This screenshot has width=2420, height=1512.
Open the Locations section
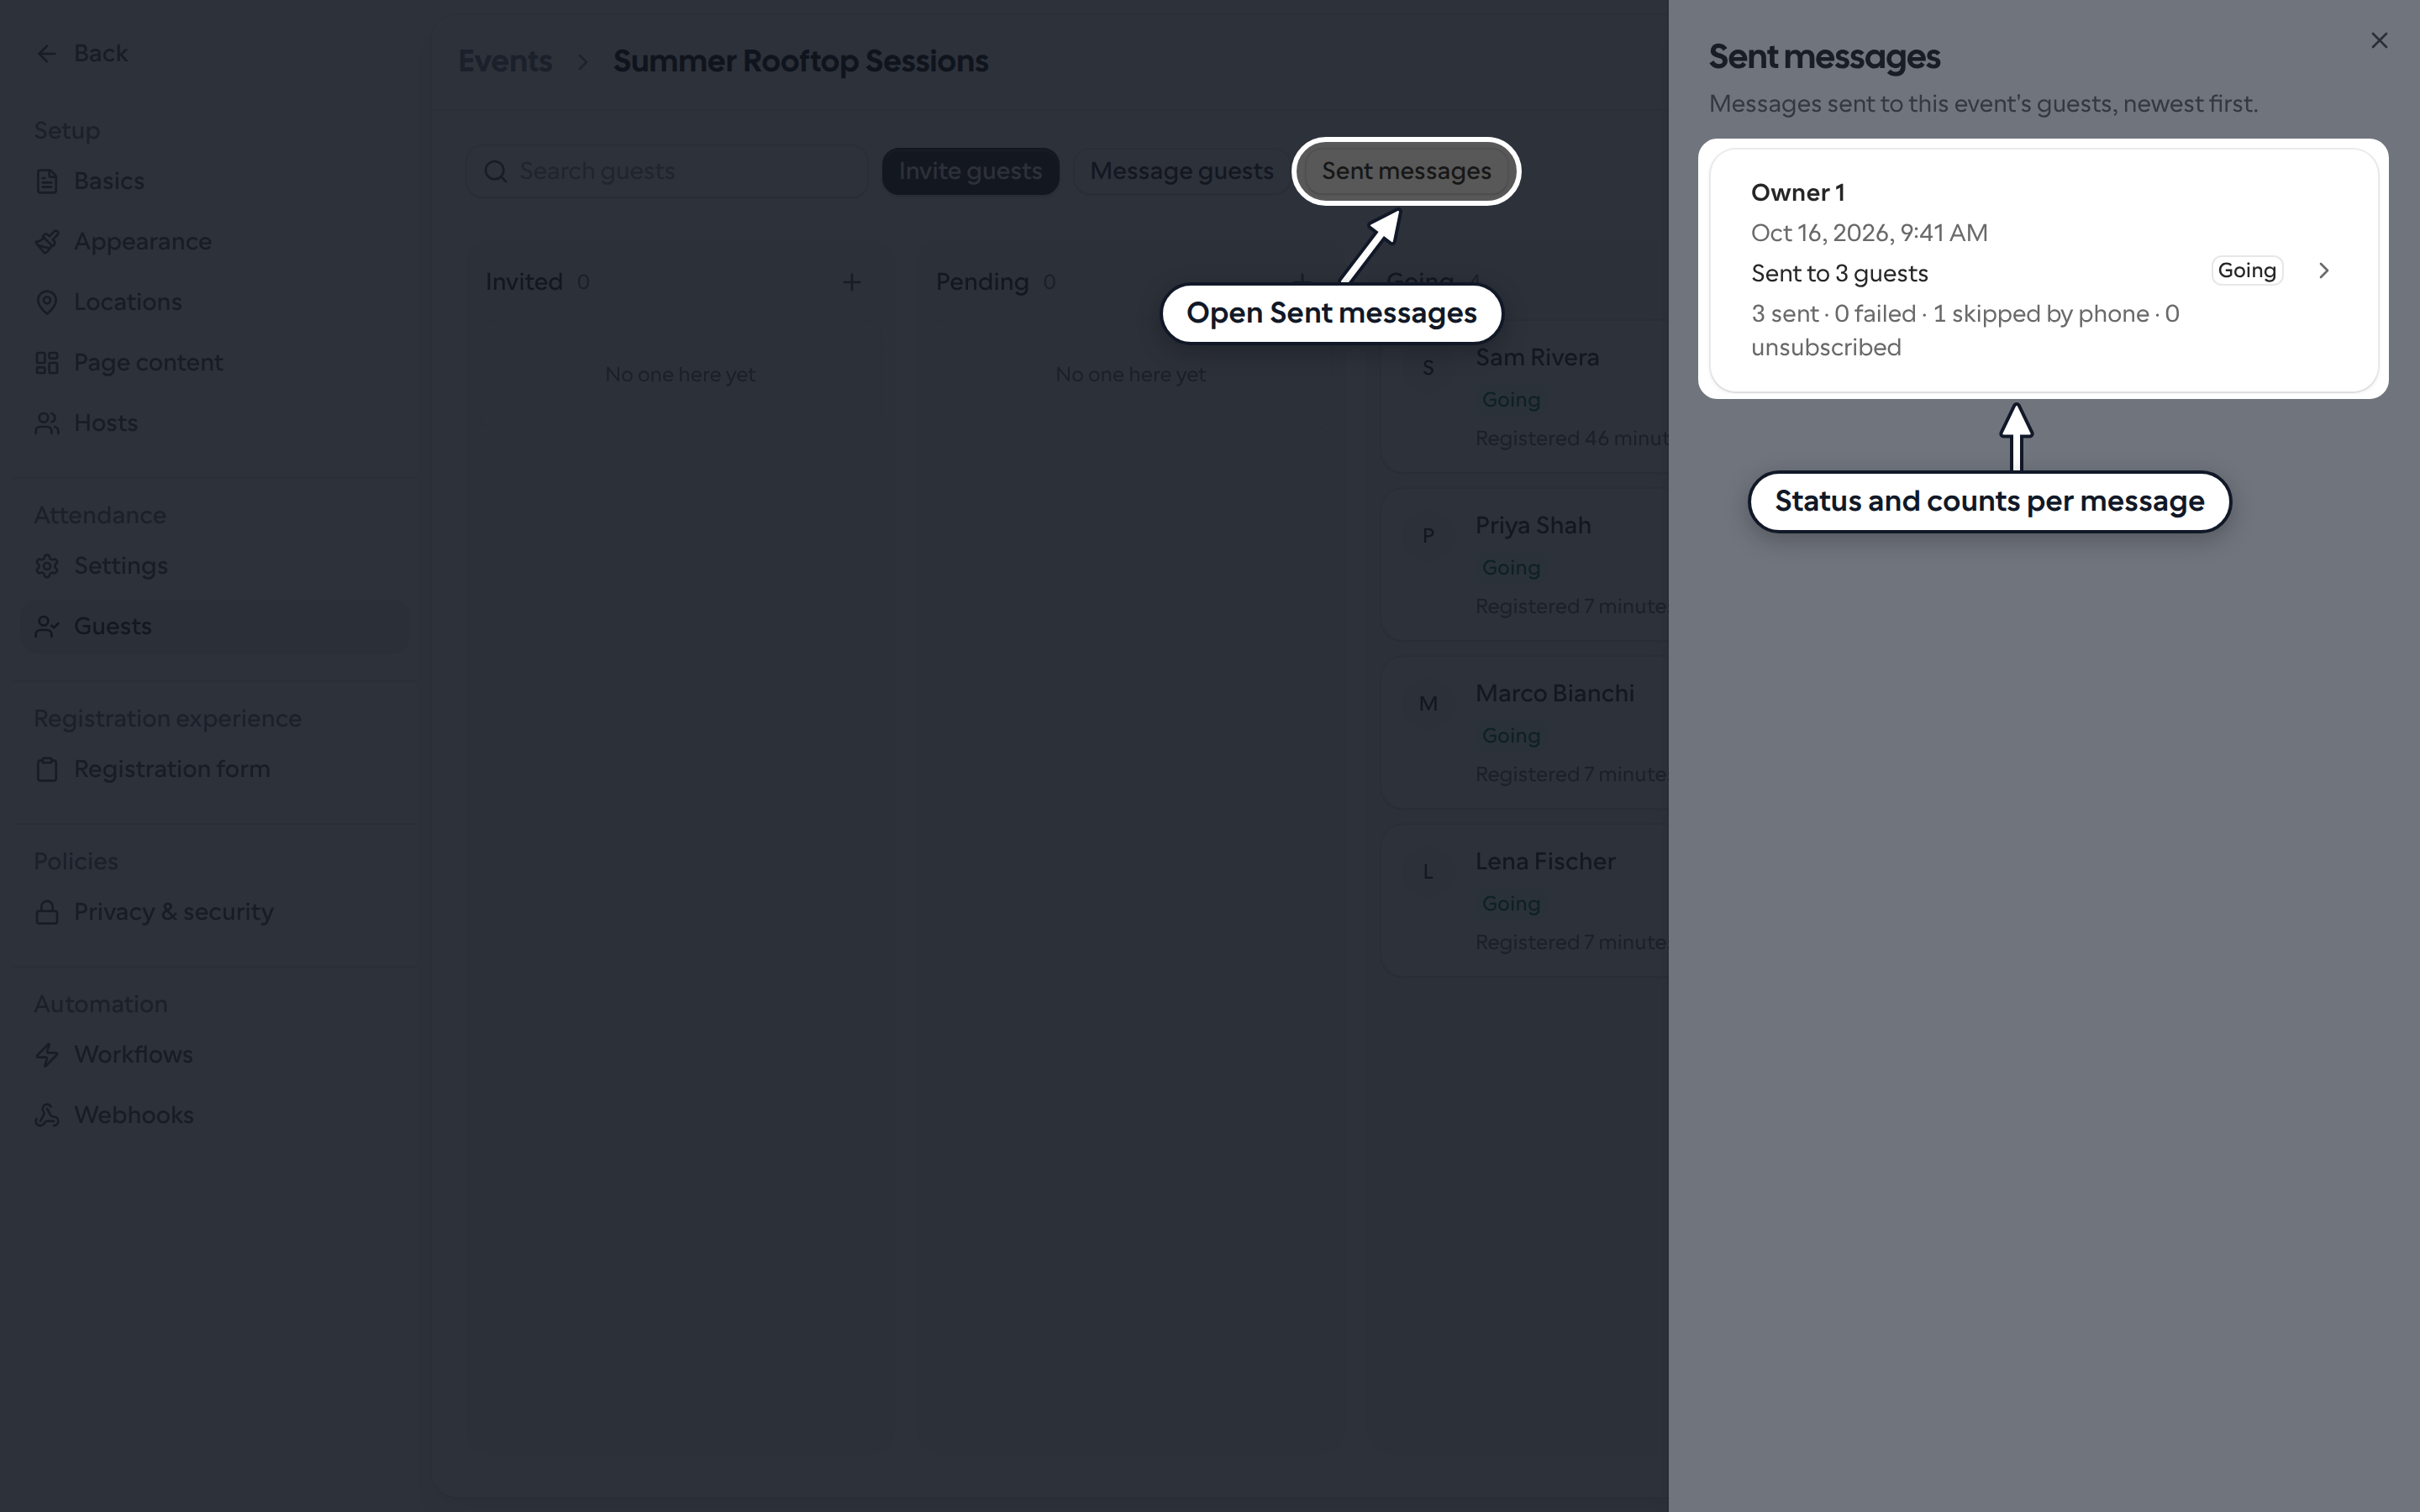[x=215, y=302]
